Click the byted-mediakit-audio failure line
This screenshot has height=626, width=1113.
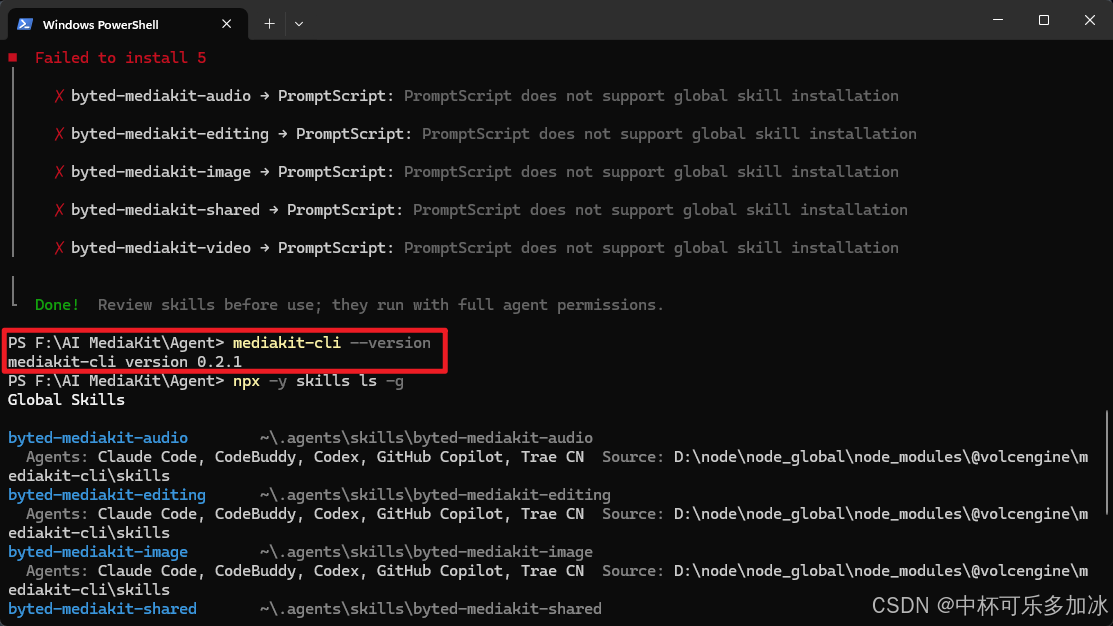(476, 96)
